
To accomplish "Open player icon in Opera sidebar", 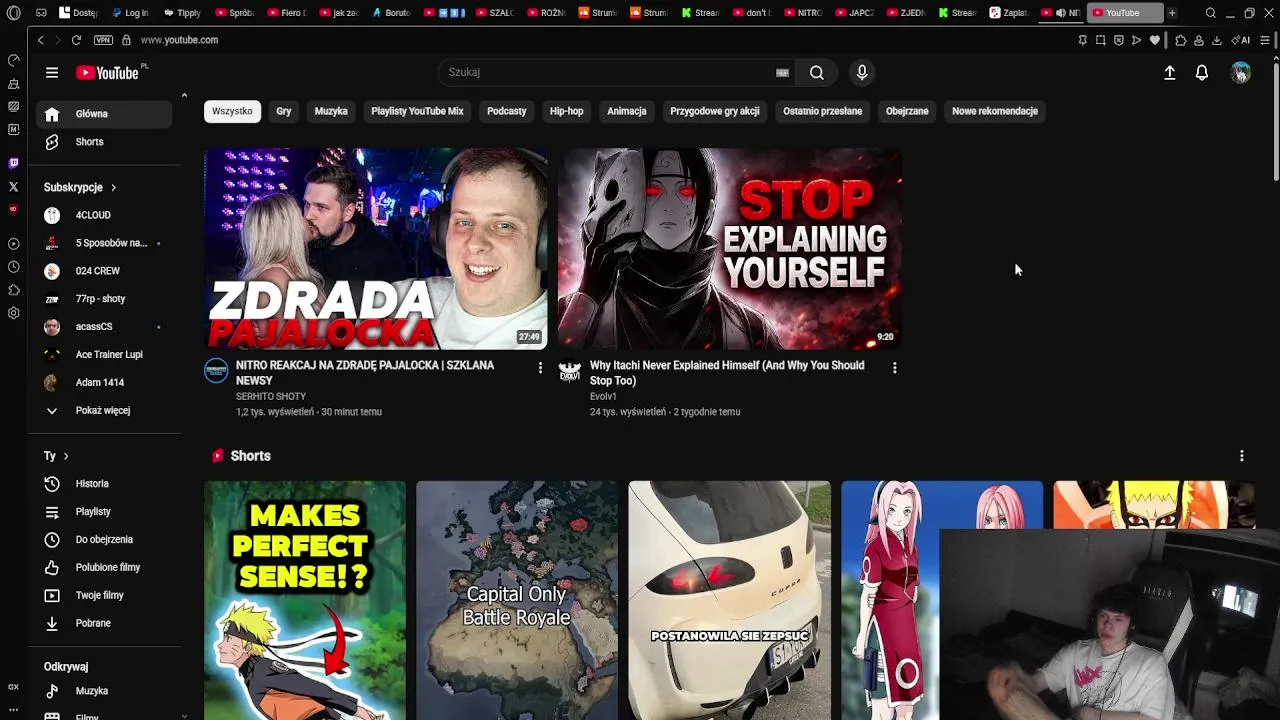I will click(13, 244).
